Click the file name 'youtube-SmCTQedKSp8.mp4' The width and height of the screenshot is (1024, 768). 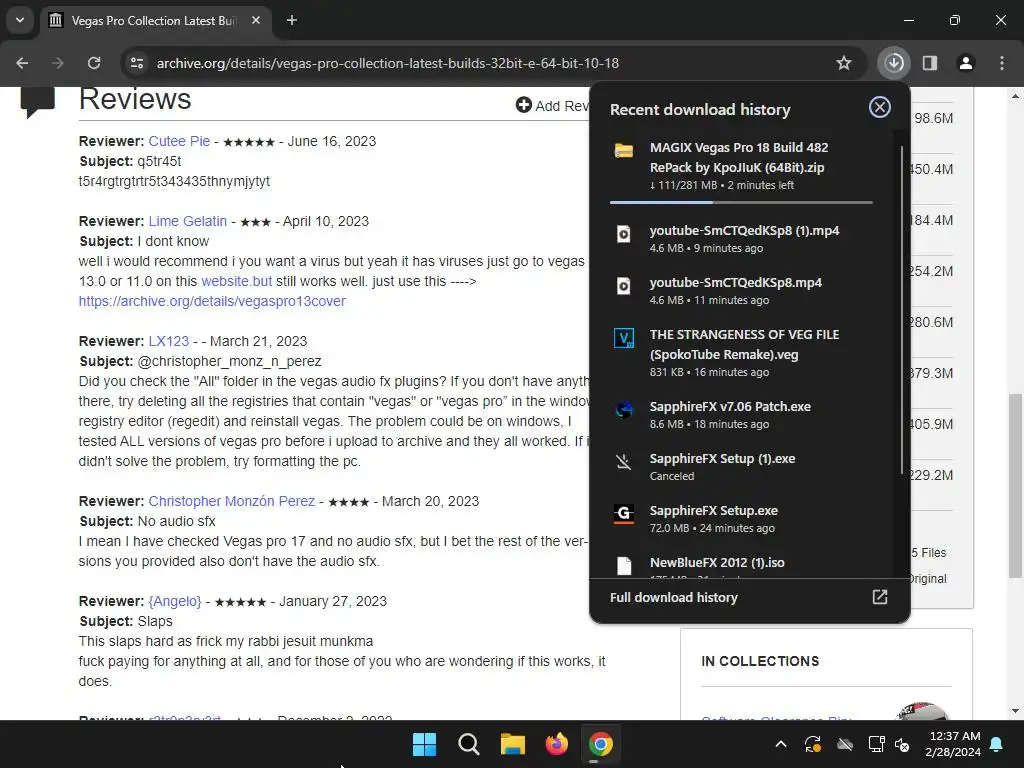pos(735,283)
